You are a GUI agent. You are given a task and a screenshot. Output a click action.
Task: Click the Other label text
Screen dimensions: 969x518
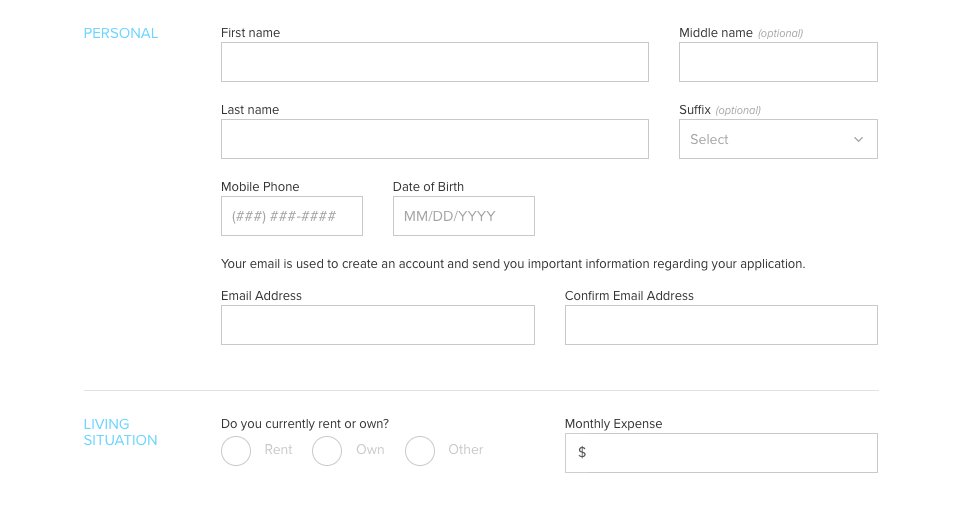[x=466, y=450]
